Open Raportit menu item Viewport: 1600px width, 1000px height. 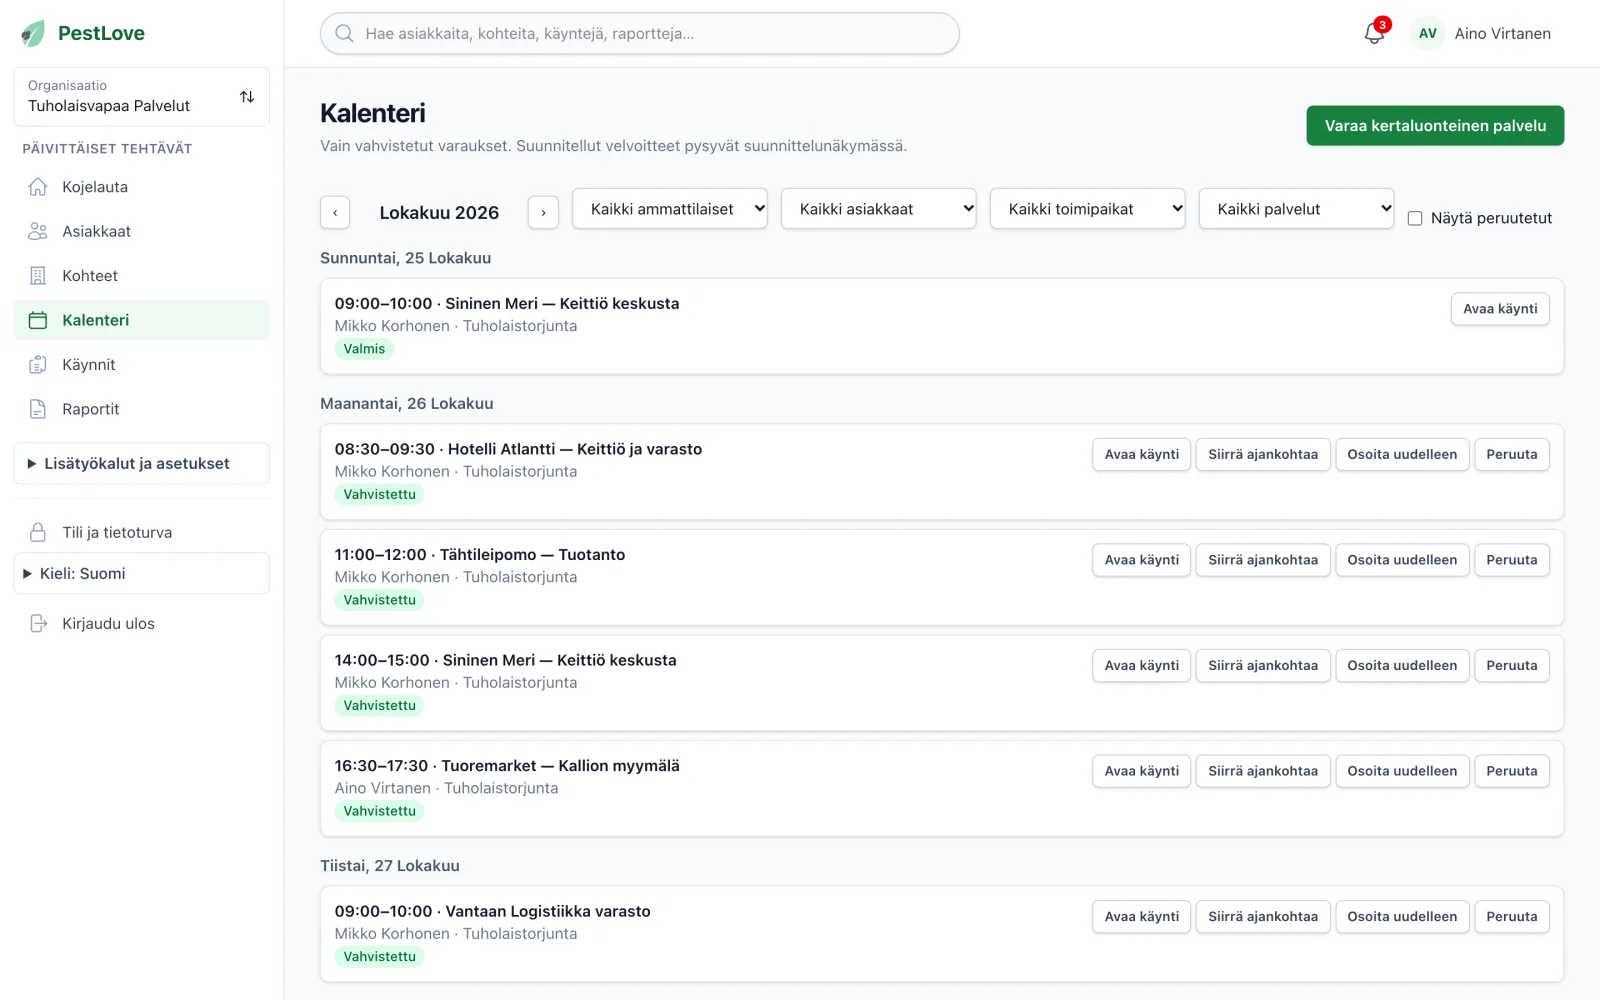(142, 409)
